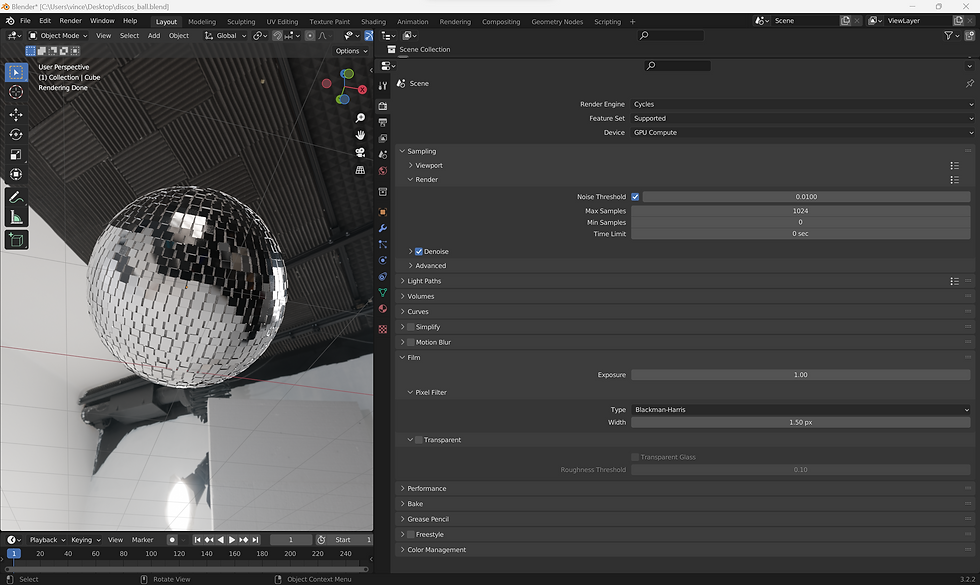
Task: Switch to the Geometry Nodes workspace tab
Action: (x=557, y=21)
